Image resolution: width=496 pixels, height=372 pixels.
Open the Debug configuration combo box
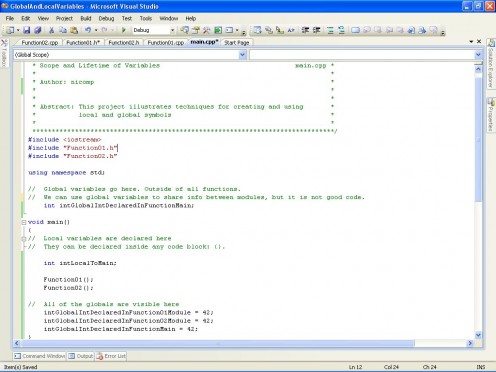154,30
